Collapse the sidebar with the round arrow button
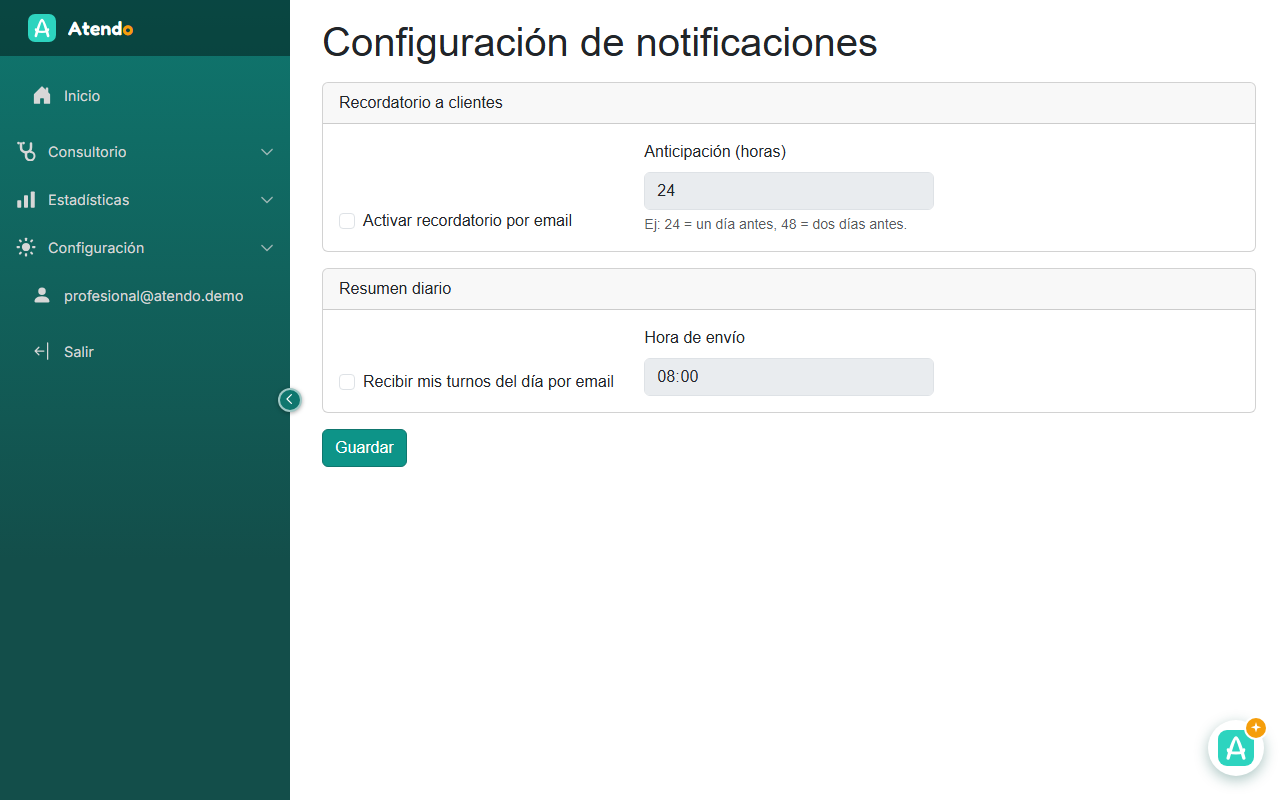The image size is (1280, 800). (x=289, y=400)
